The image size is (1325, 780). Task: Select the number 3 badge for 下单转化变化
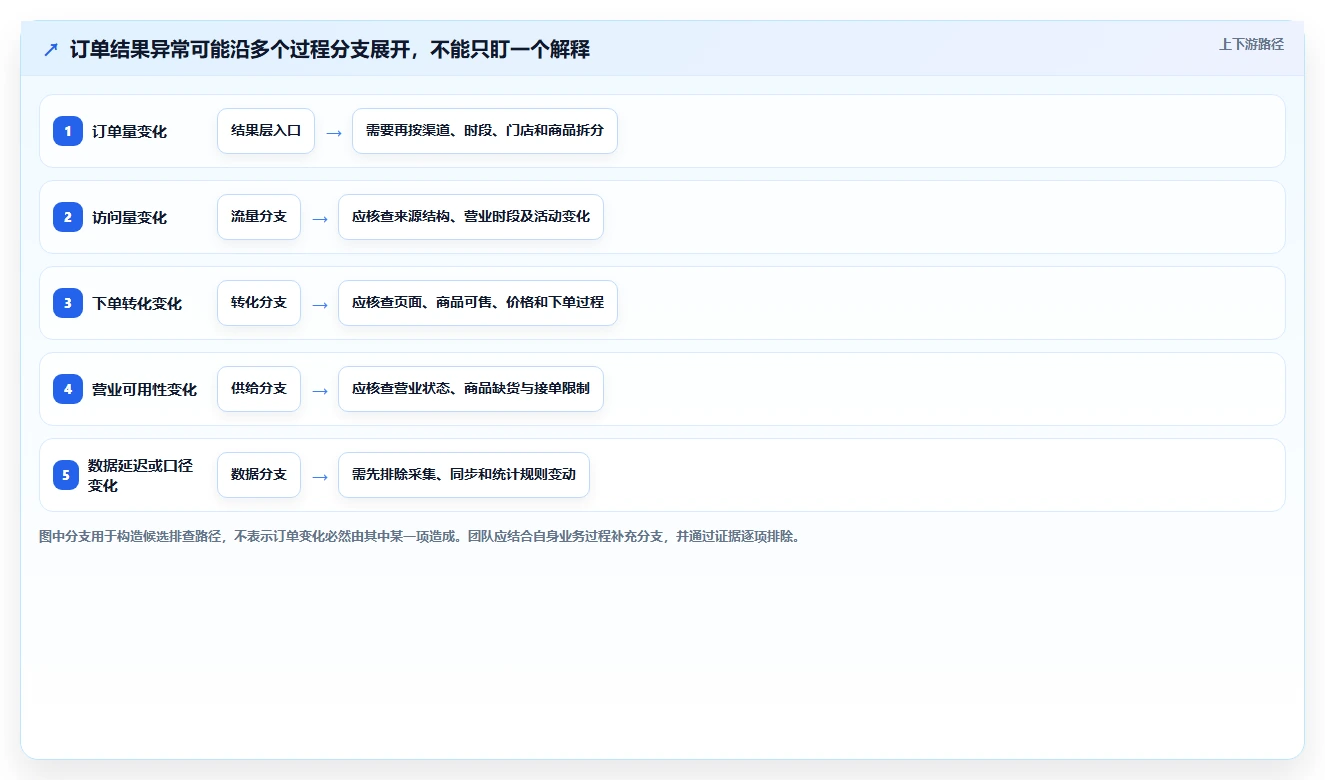click(68, 303)
